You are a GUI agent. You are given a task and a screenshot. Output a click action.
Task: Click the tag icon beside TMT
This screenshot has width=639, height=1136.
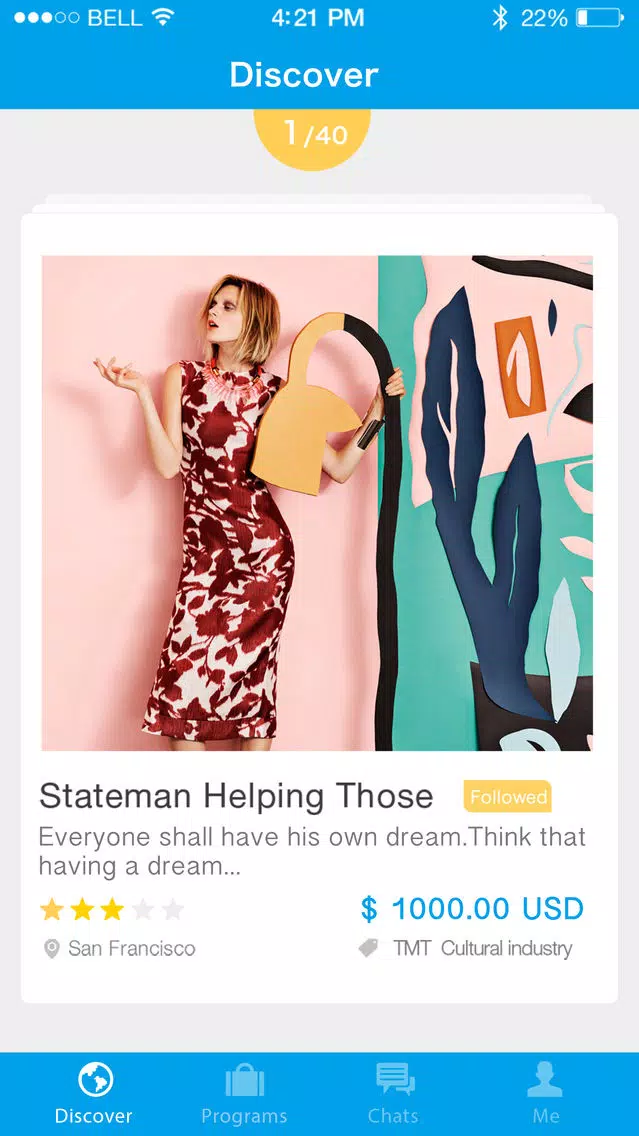(x=369, y=948)
